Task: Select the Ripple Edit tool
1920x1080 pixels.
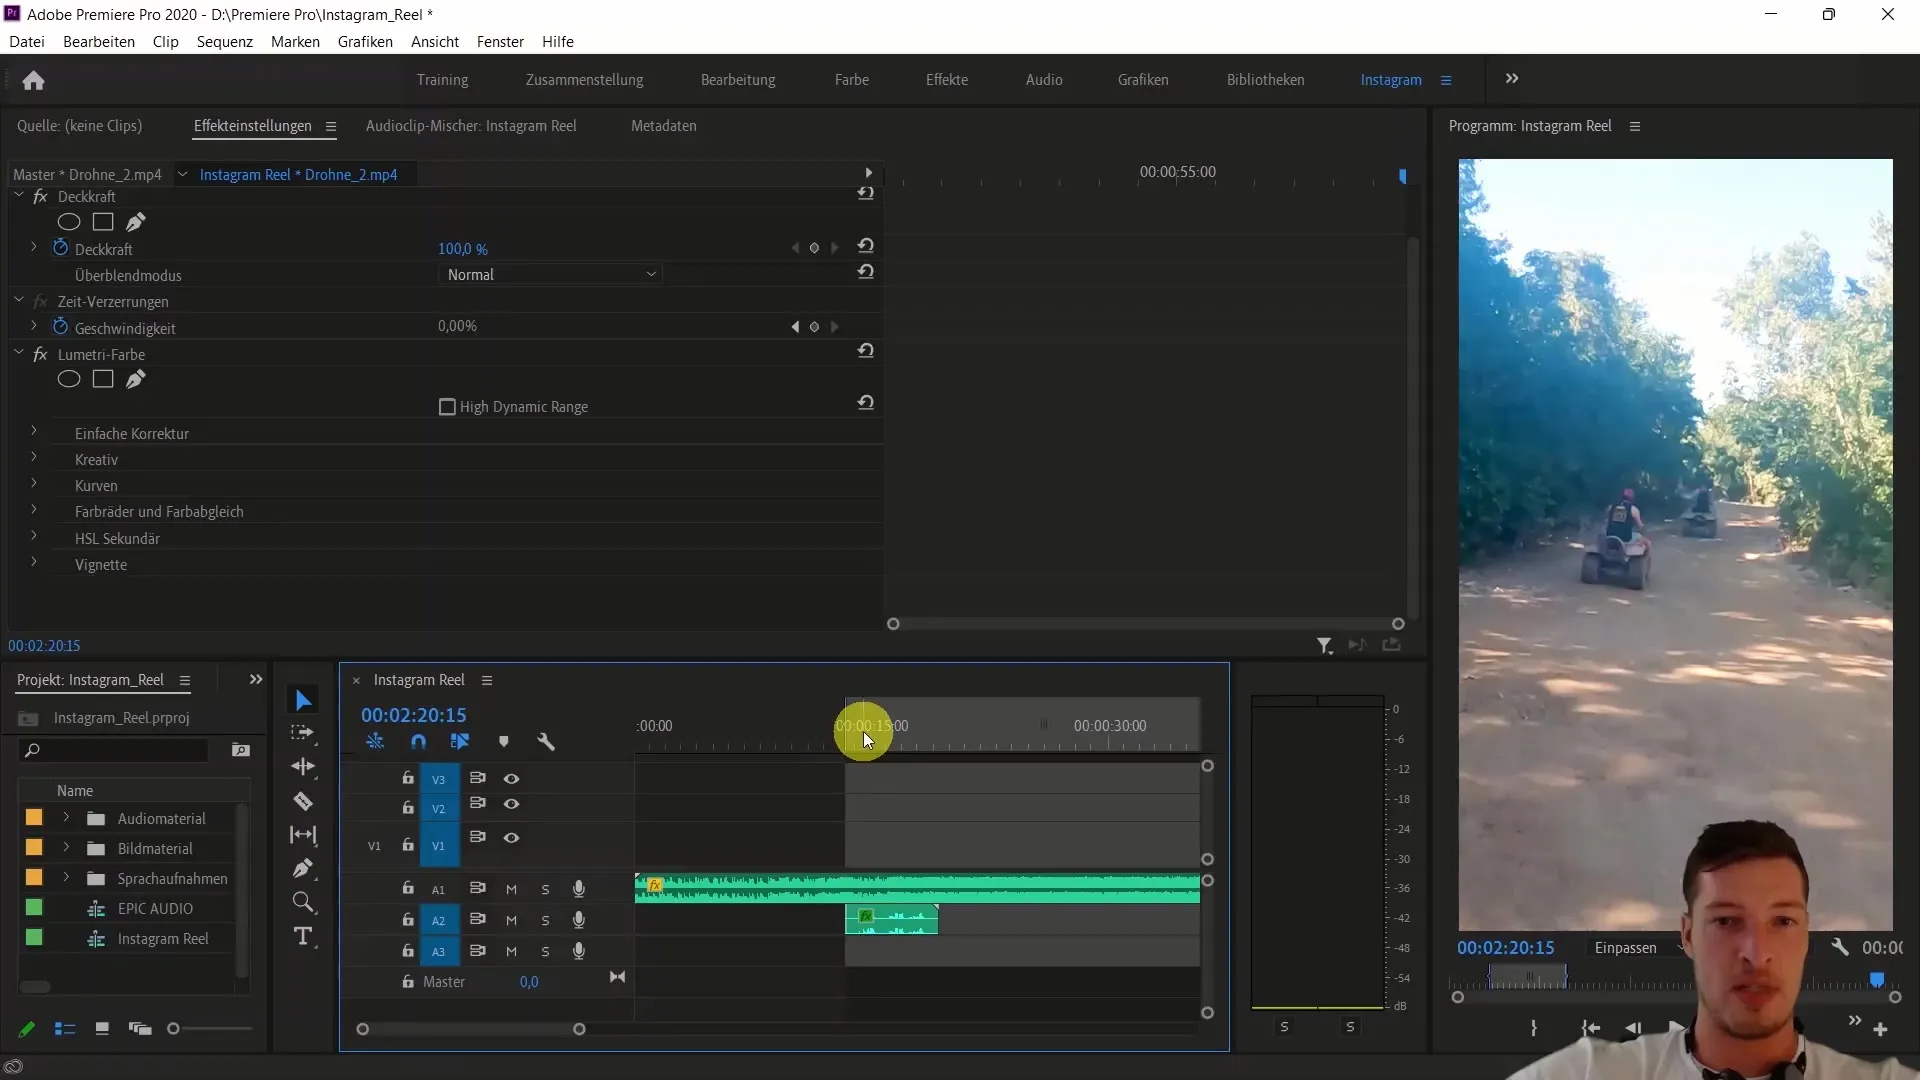Action: point(303,767)
